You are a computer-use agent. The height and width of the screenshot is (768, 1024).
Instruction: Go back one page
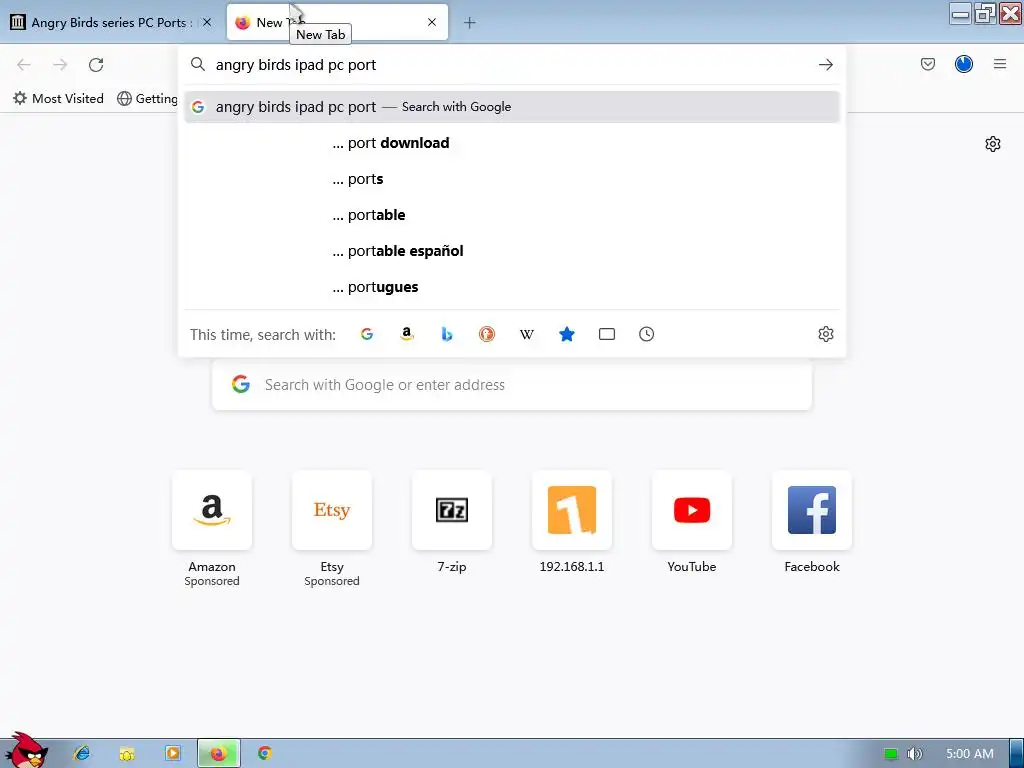(24, 65)
